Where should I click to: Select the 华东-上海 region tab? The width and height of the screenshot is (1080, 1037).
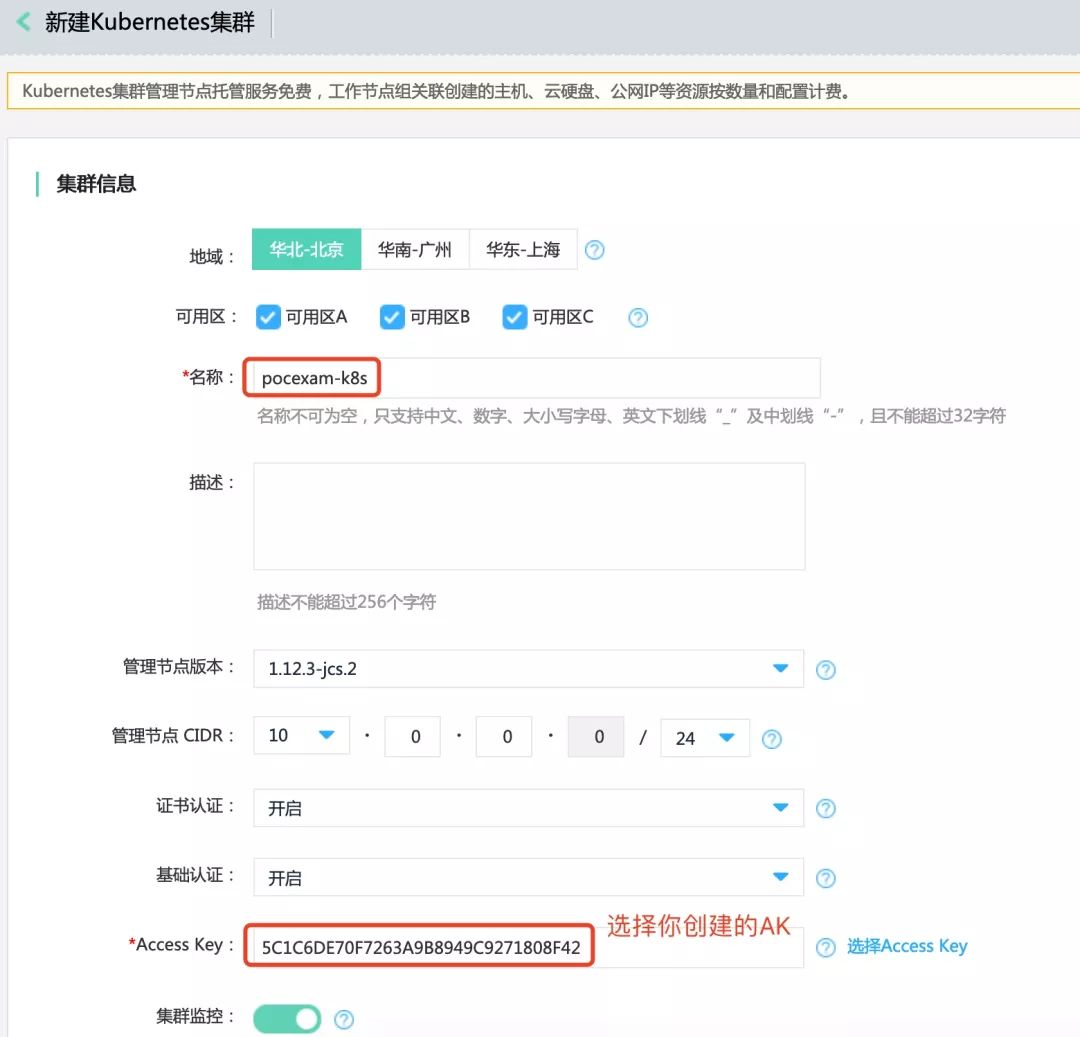click(x=522, y=249)
